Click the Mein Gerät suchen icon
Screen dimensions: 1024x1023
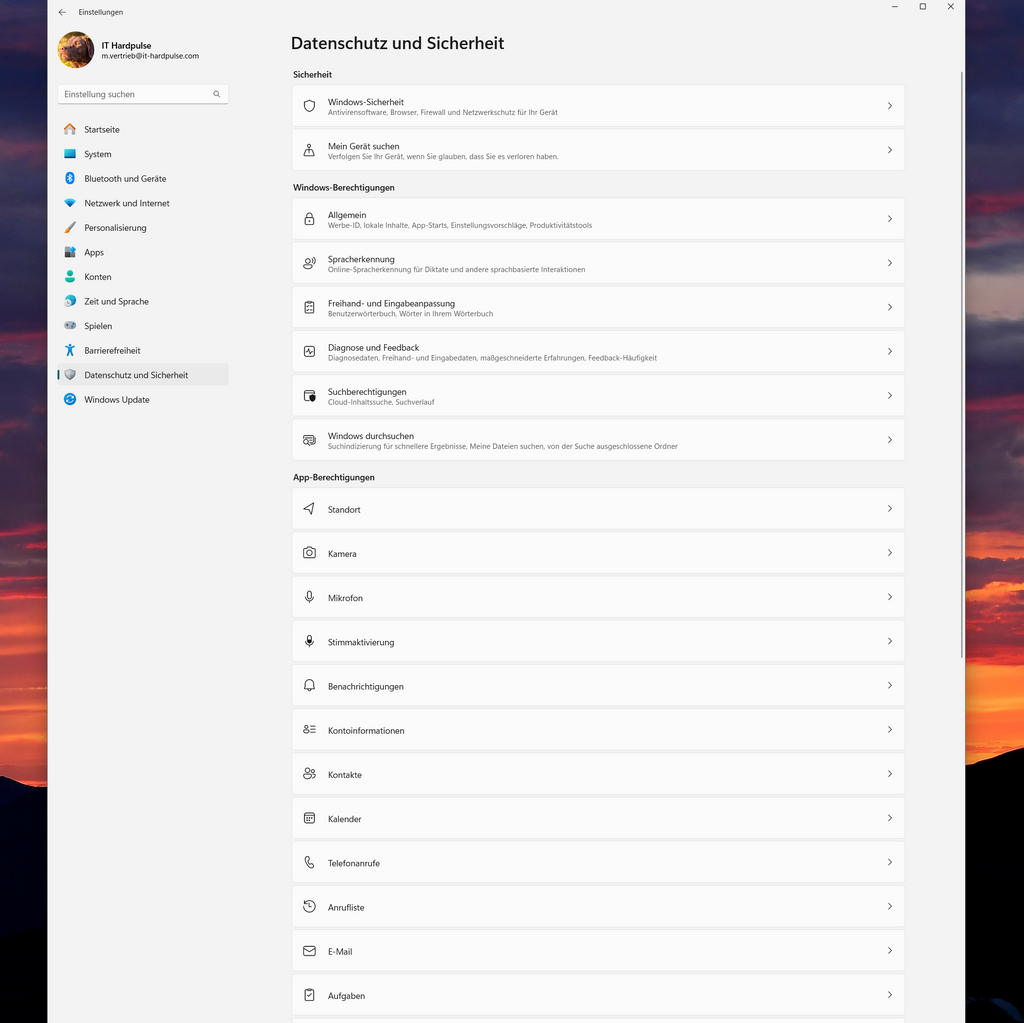click(309, 150)
